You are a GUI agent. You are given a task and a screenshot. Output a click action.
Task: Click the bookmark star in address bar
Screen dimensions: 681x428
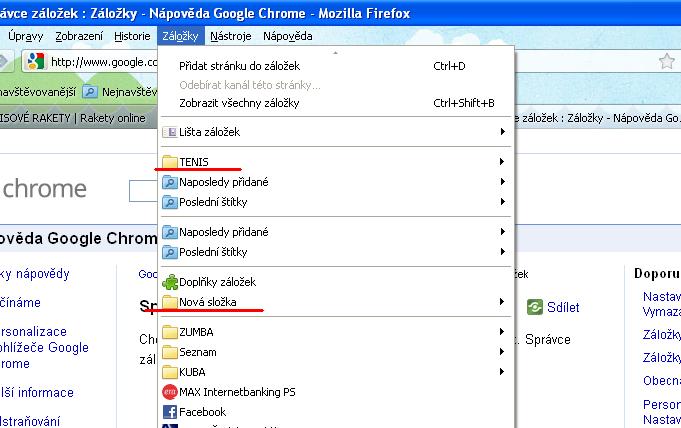point(666,62)
